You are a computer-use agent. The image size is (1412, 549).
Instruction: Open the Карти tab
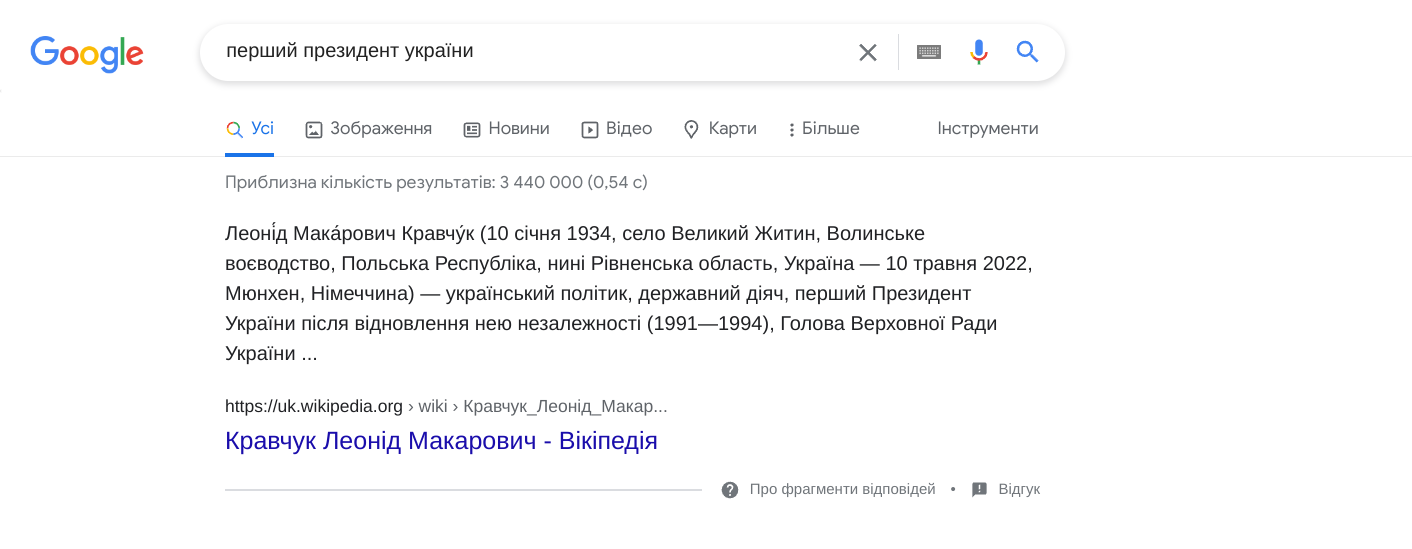coord(720,129)
